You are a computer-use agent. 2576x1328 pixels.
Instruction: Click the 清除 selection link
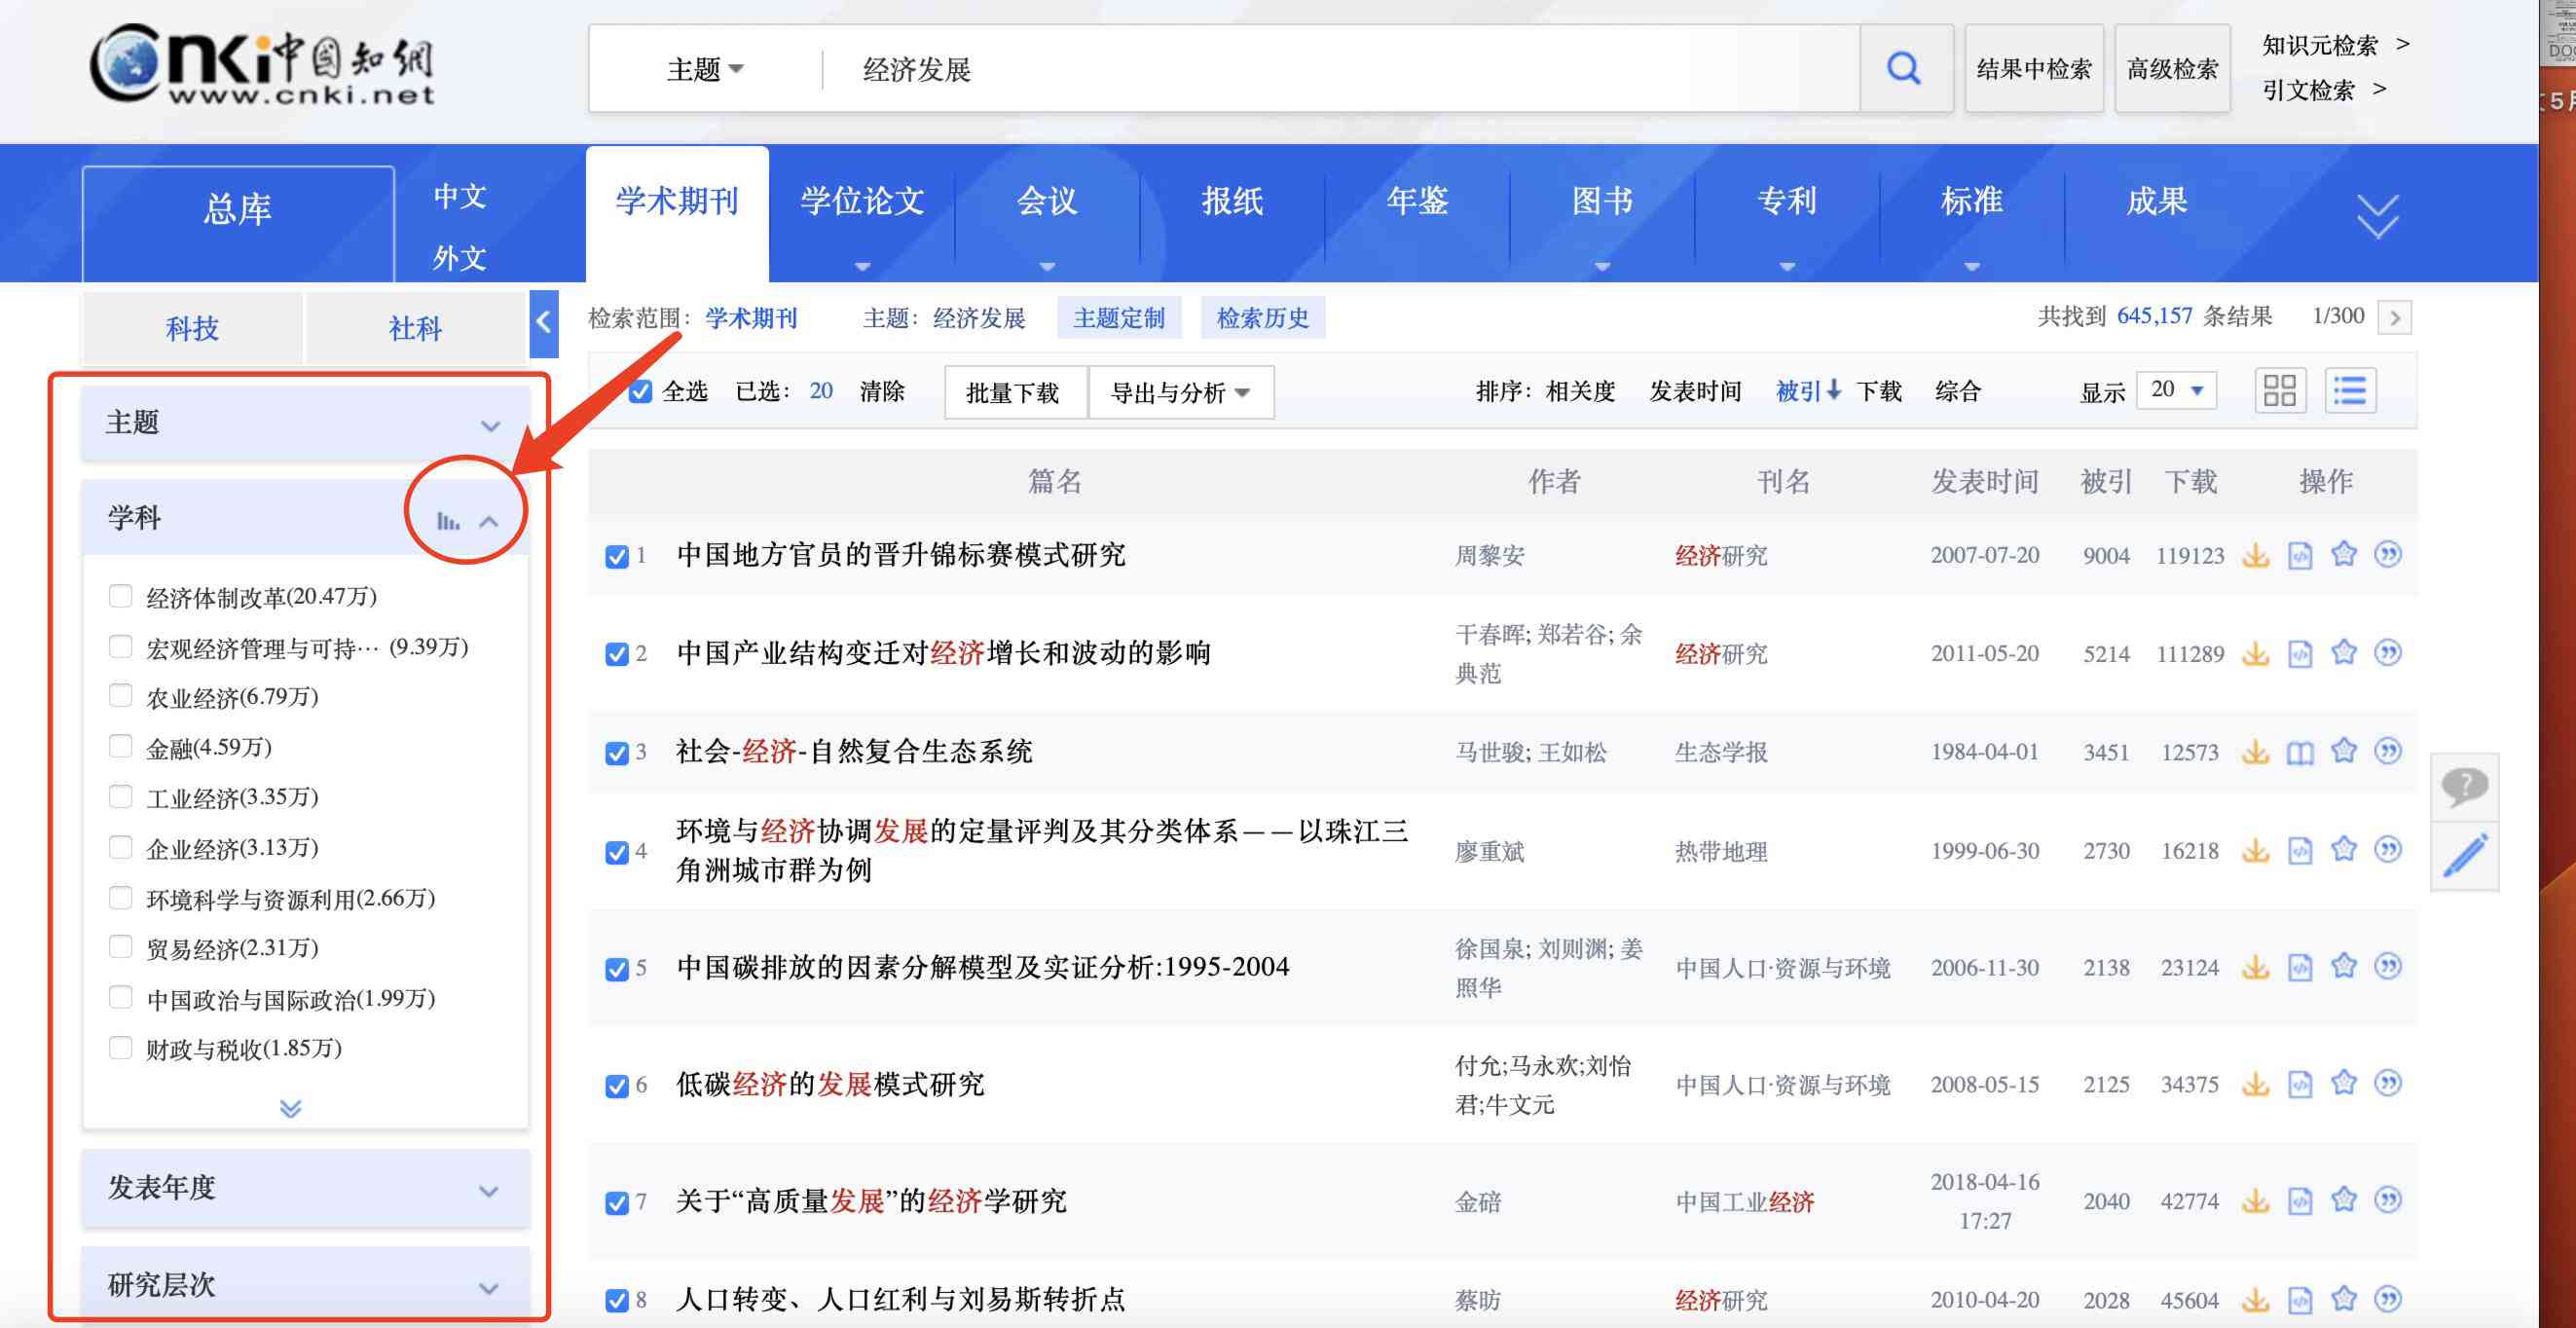881,391
